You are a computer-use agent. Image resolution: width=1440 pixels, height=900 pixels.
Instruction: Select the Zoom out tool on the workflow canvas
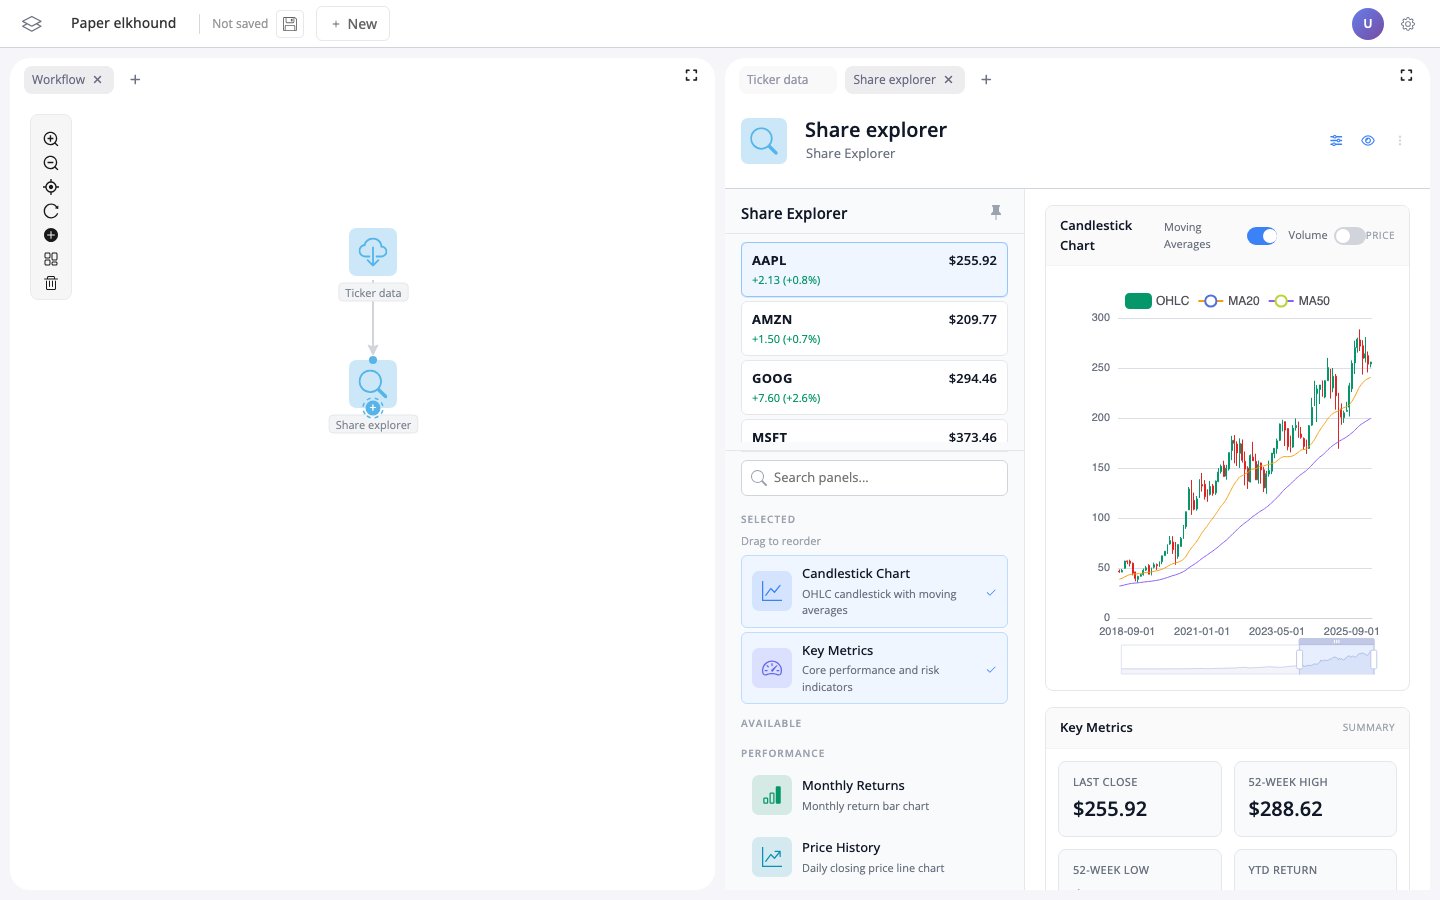[x=51, y=163]
